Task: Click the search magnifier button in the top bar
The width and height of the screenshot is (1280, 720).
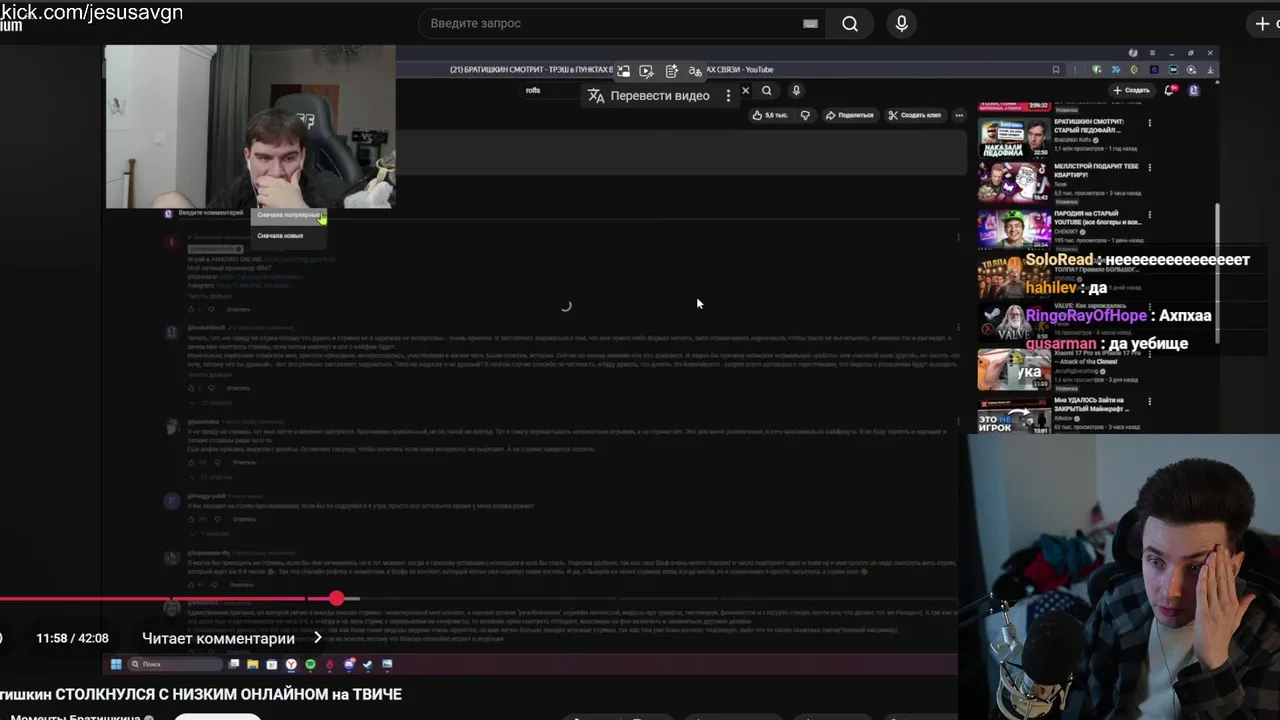Action: 850,24
